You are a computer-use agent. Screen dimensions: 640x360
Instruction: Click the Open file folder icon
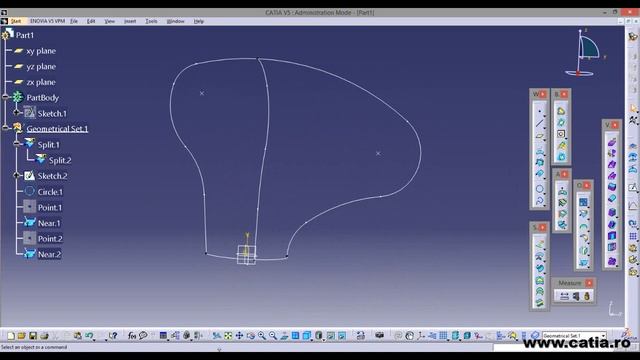point(22,336)
